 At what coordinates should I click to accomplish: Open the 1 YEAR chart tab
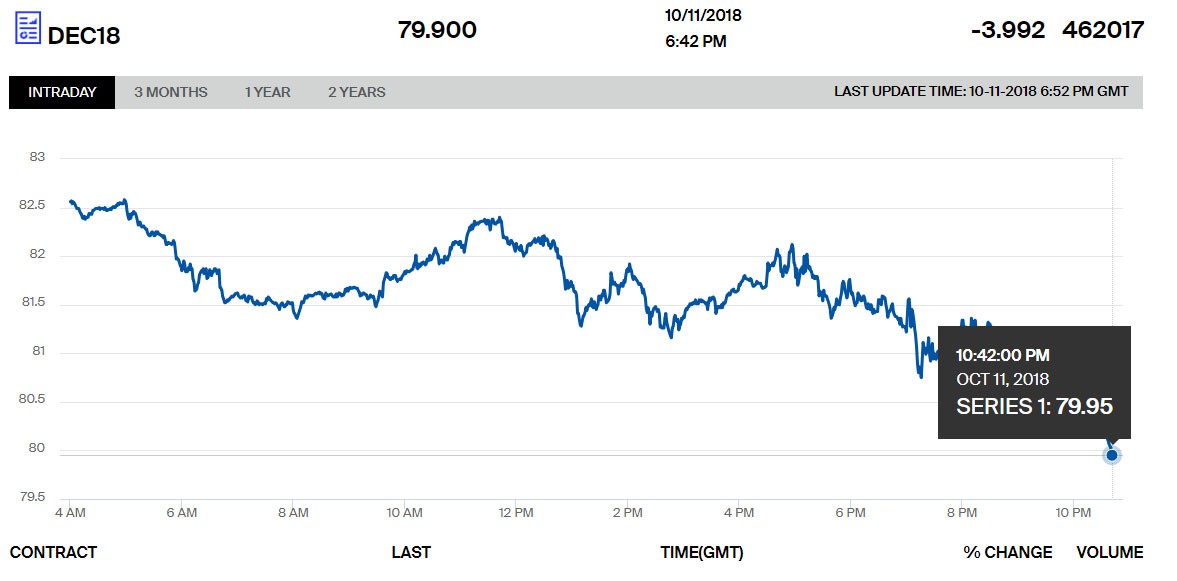268,92
